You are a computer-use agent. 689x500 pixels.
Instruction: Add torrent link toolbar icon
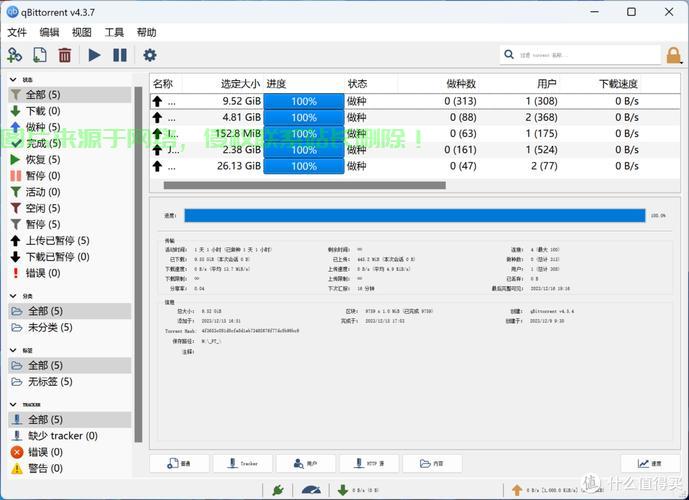[15, 55]
